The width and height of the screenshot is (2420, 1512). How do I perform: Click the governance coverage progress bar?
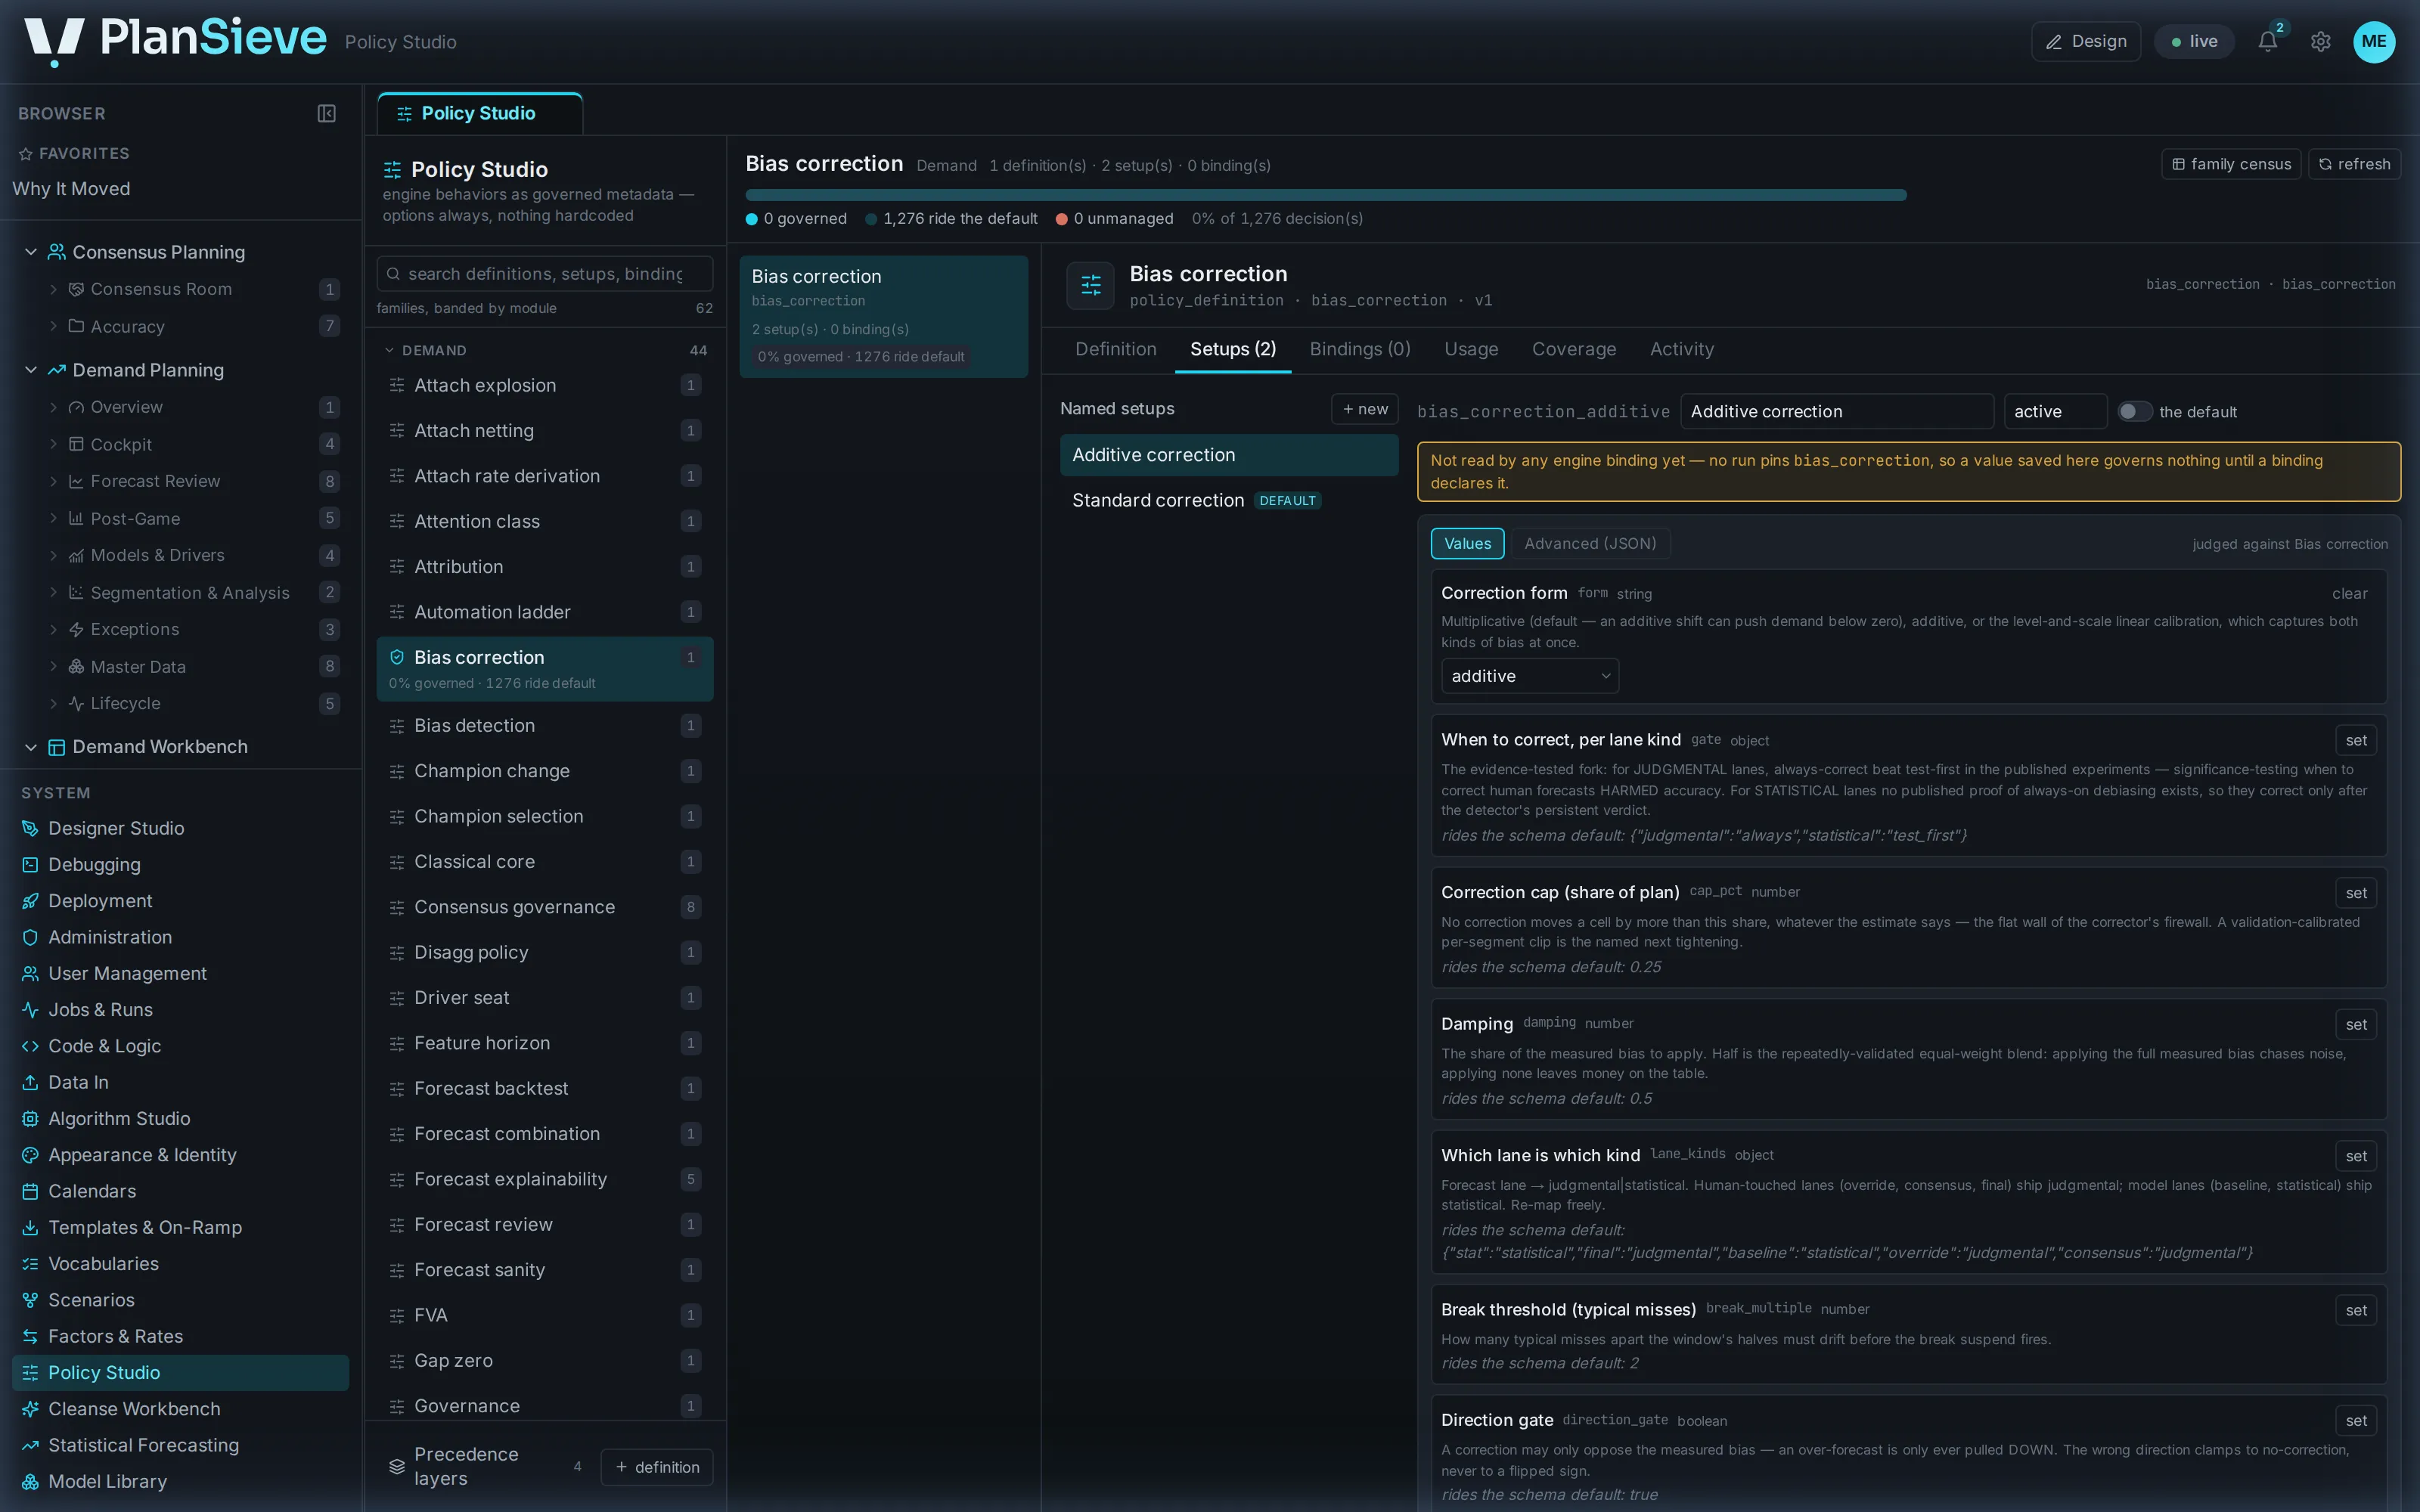(1326, 195)
